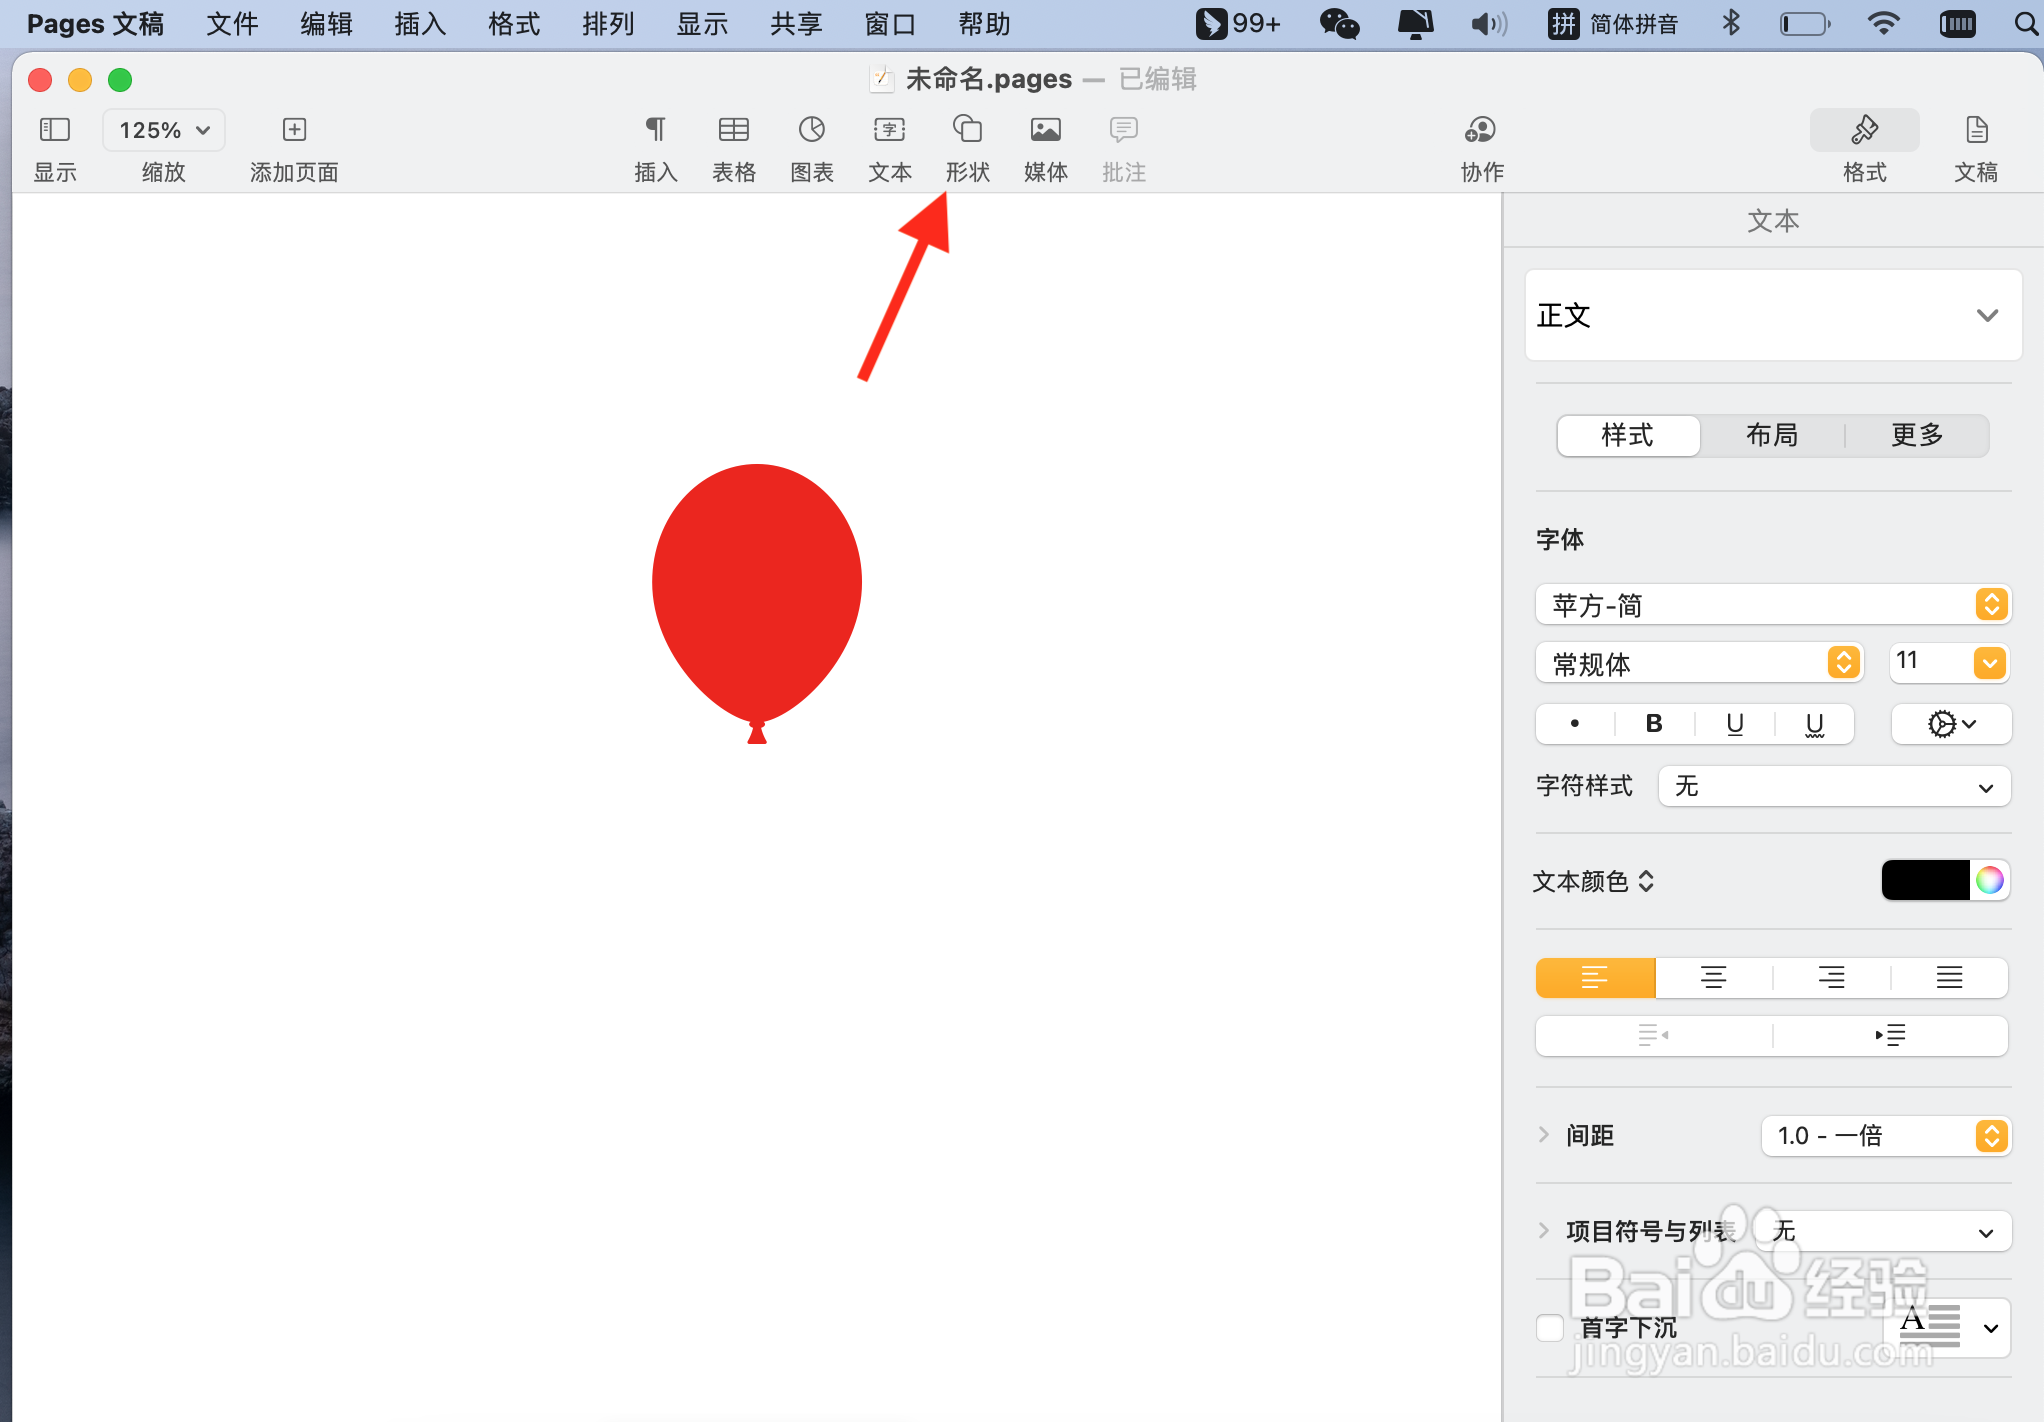Click the 协作 collaborate icon
This screenshot has height=1422, width=2044.
pos(1480,130)
